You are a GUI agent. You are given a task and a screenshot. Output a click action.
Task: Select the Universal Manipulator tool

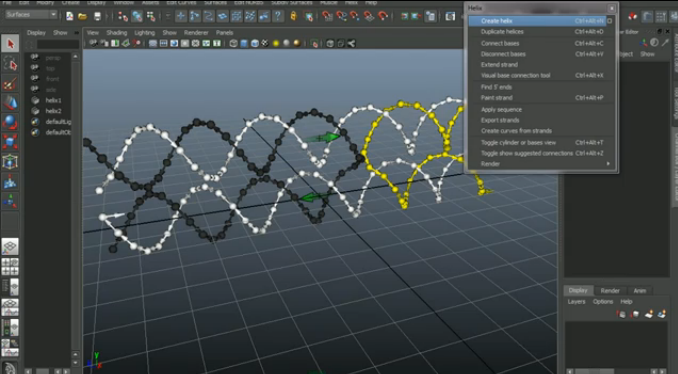10,162
